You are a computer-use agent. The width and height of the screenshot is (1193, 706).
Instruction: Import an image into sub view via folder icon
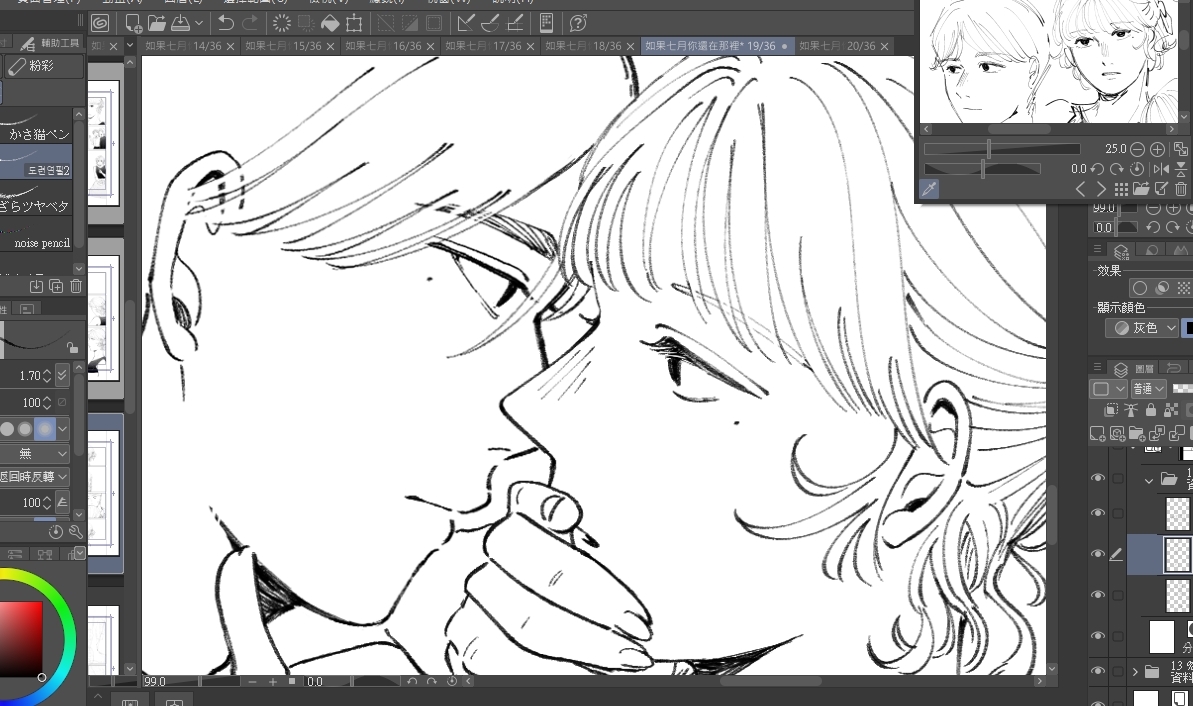(1141, 189)
